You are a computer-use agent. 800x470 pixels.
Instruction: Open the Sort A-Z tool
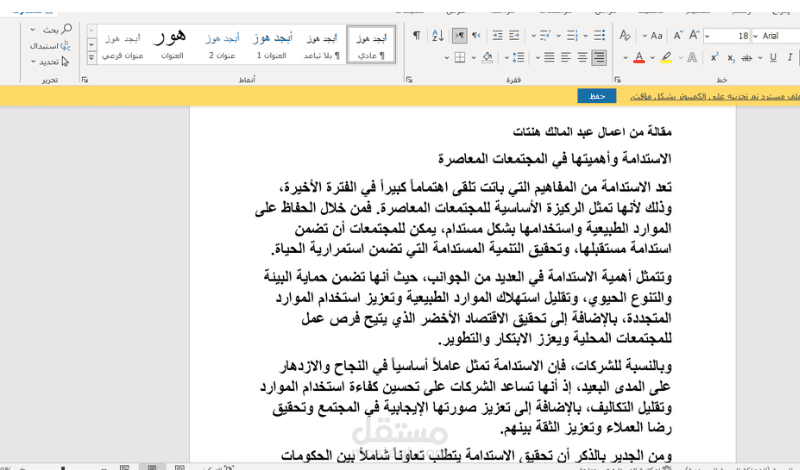click(x=438, y=35)
